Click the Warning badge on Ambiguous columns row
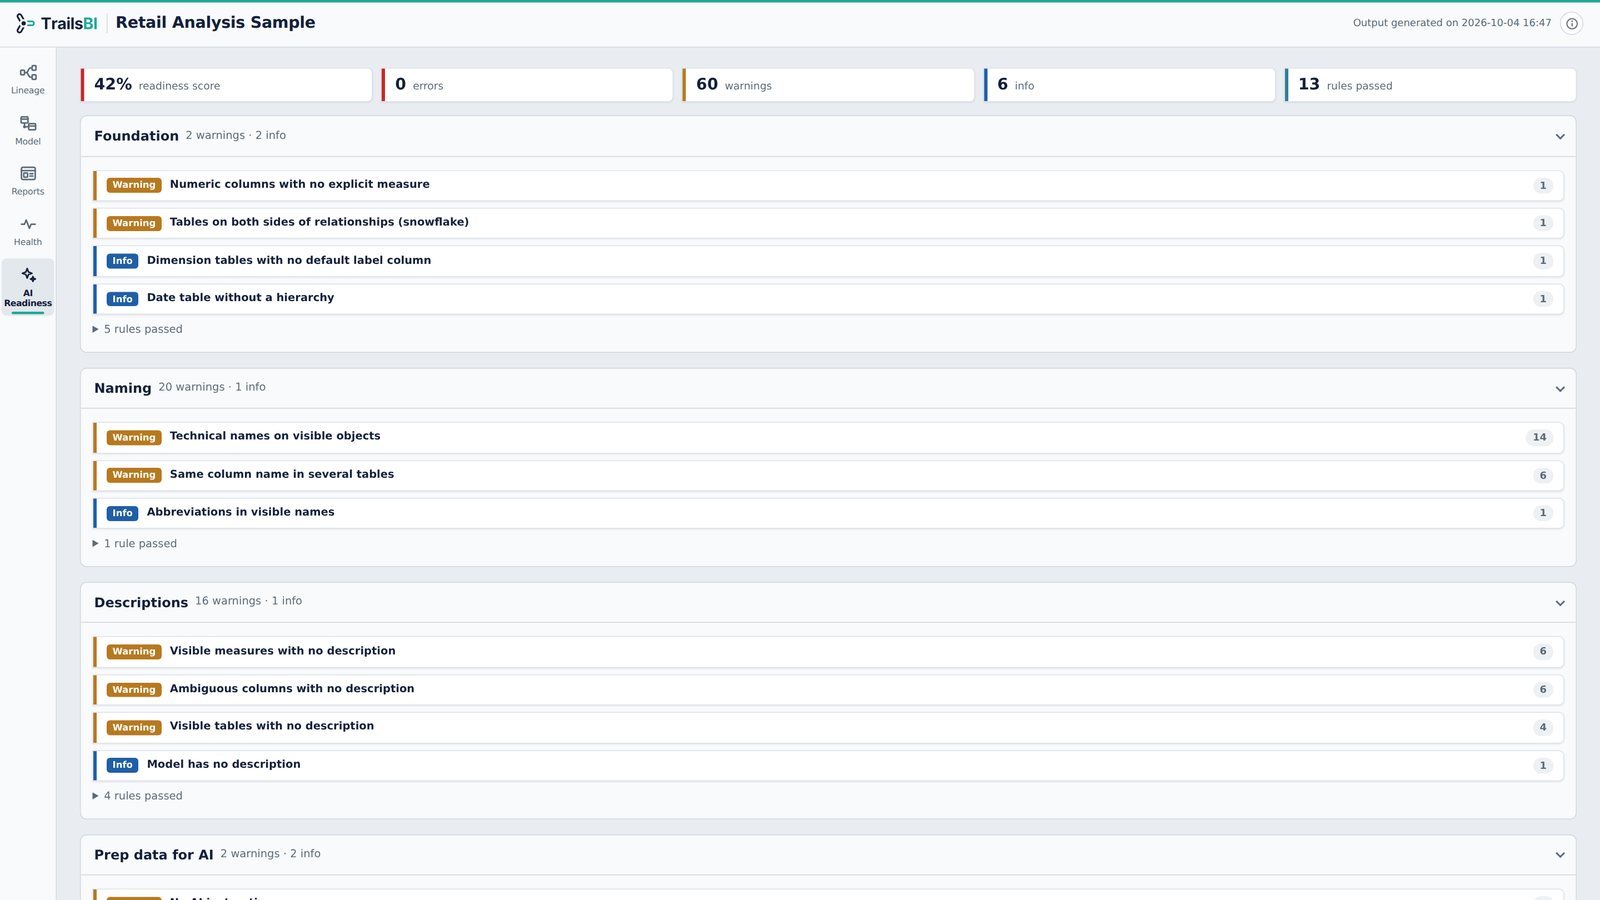The image size is (1600, 900). pyautogui.click(x=134, y=690)
